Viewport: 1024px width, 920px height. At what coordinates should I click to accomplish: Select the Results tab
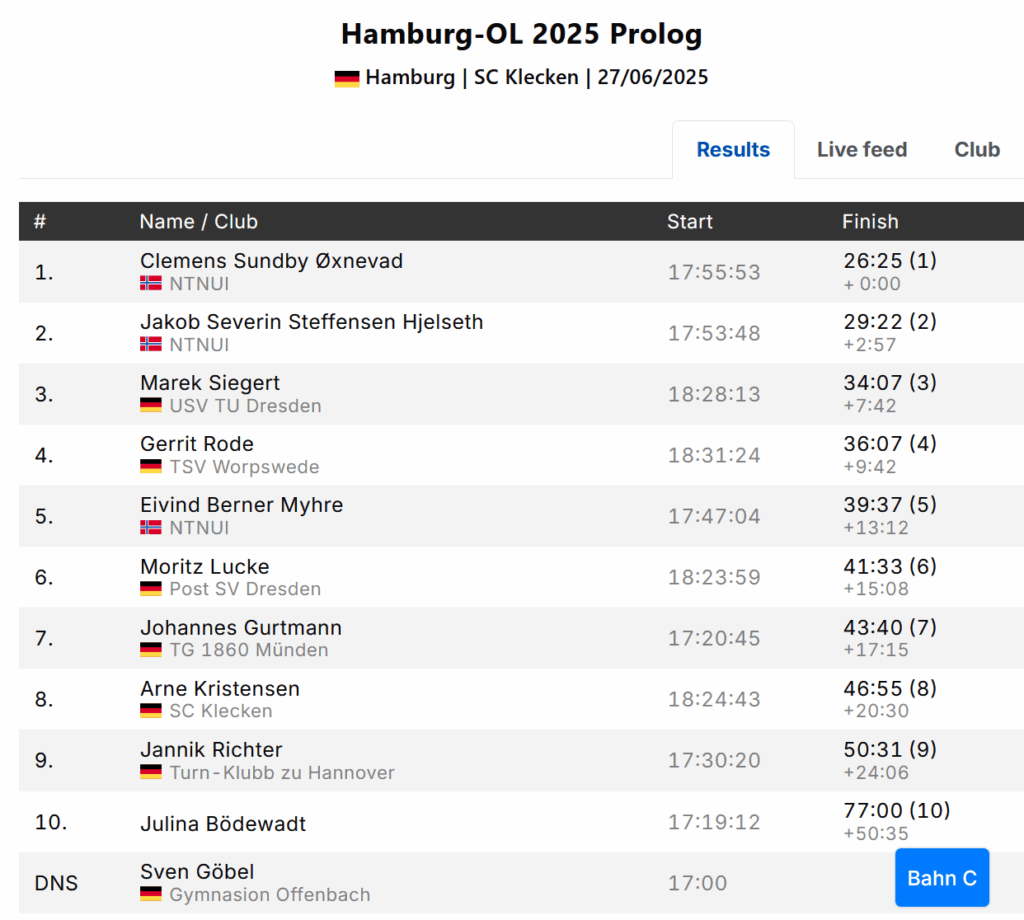(733, 150)
